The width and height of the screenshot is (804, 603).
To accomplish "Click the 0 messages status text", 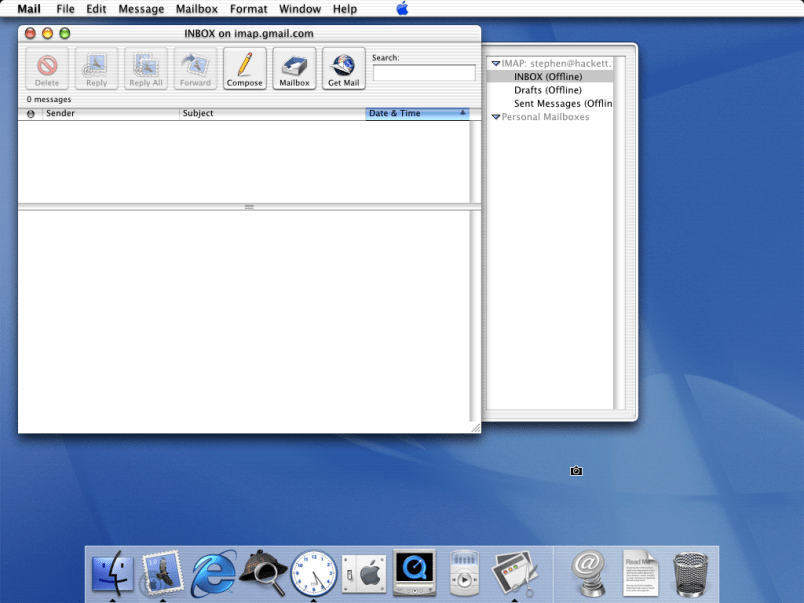I will pos(49,99).
